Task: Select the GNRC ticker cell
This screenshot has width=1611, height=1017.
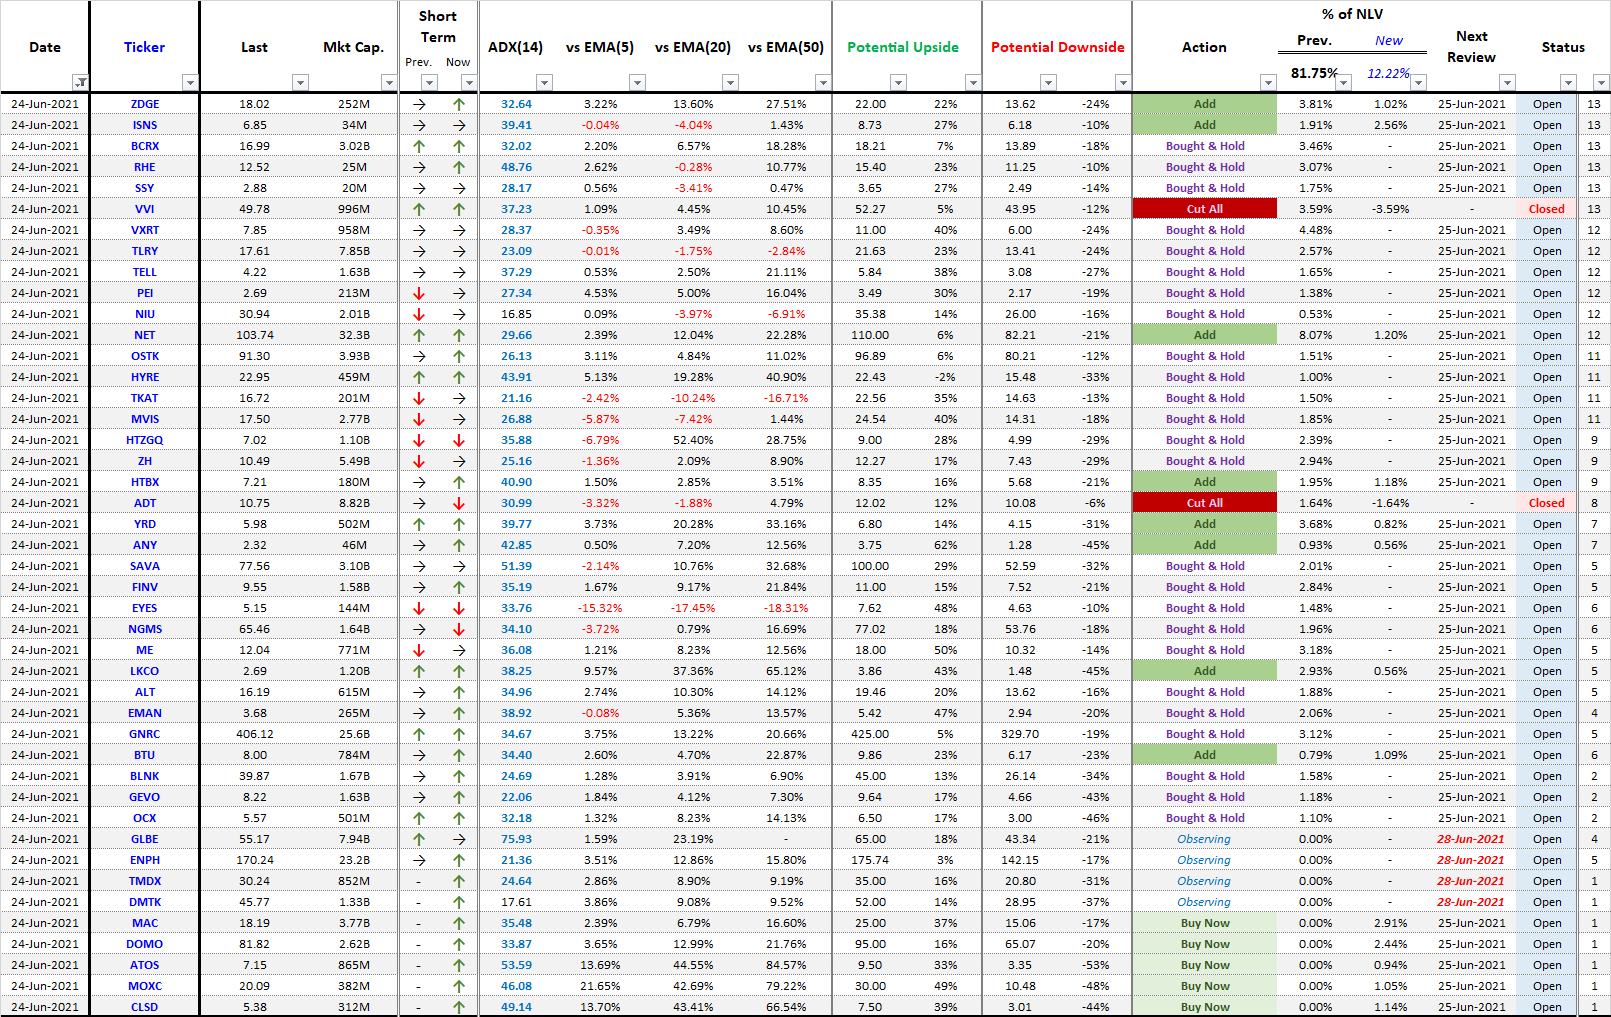Action: click(x=145, y=734)
